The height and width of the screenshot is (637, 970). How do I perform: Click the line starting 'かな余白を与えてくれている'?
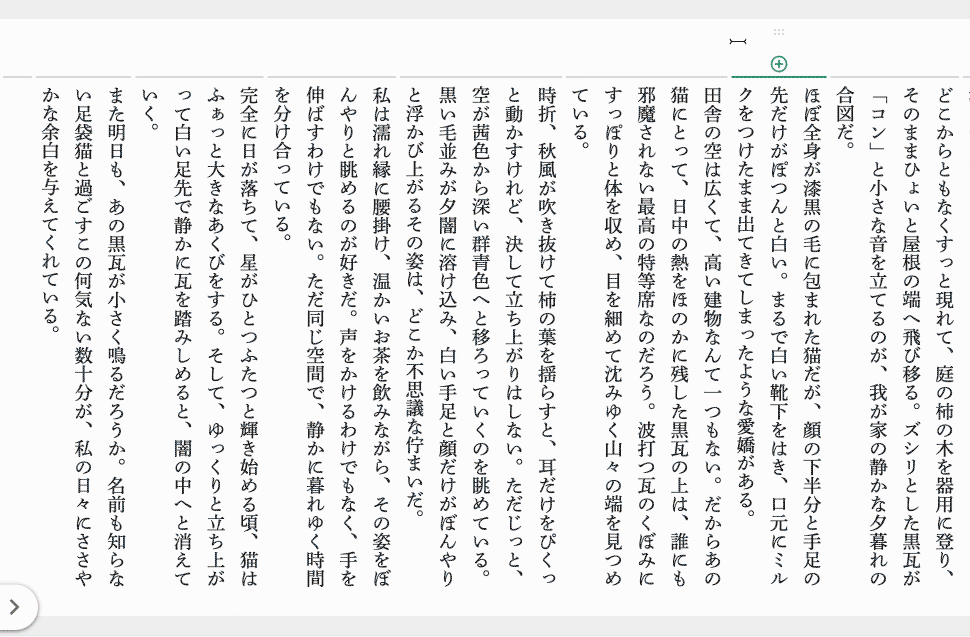tap(51, 210)
